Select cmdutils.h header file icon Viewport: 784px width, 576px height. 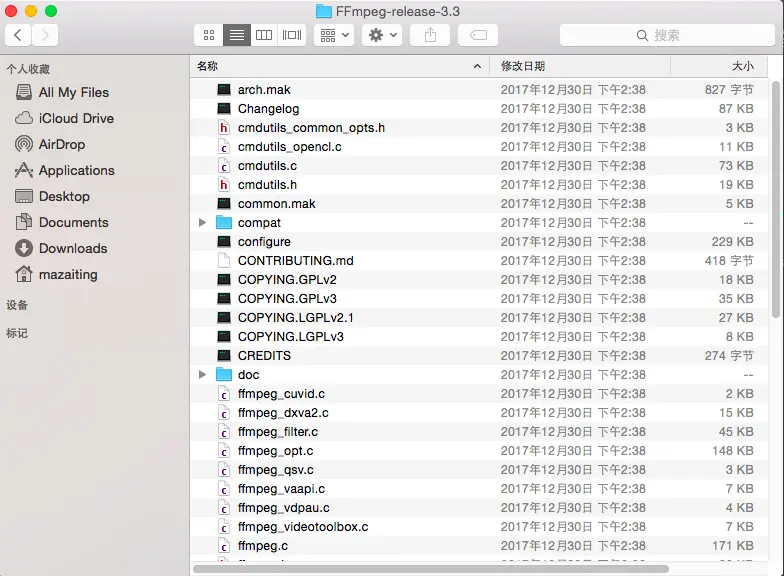tap(224, 184)
